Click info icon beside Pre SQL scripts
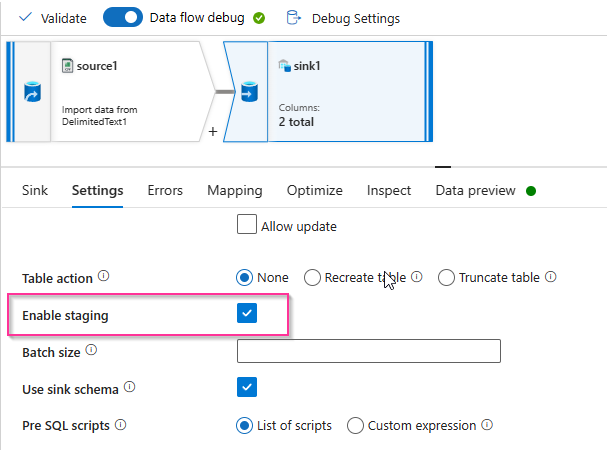 (121, 425)
